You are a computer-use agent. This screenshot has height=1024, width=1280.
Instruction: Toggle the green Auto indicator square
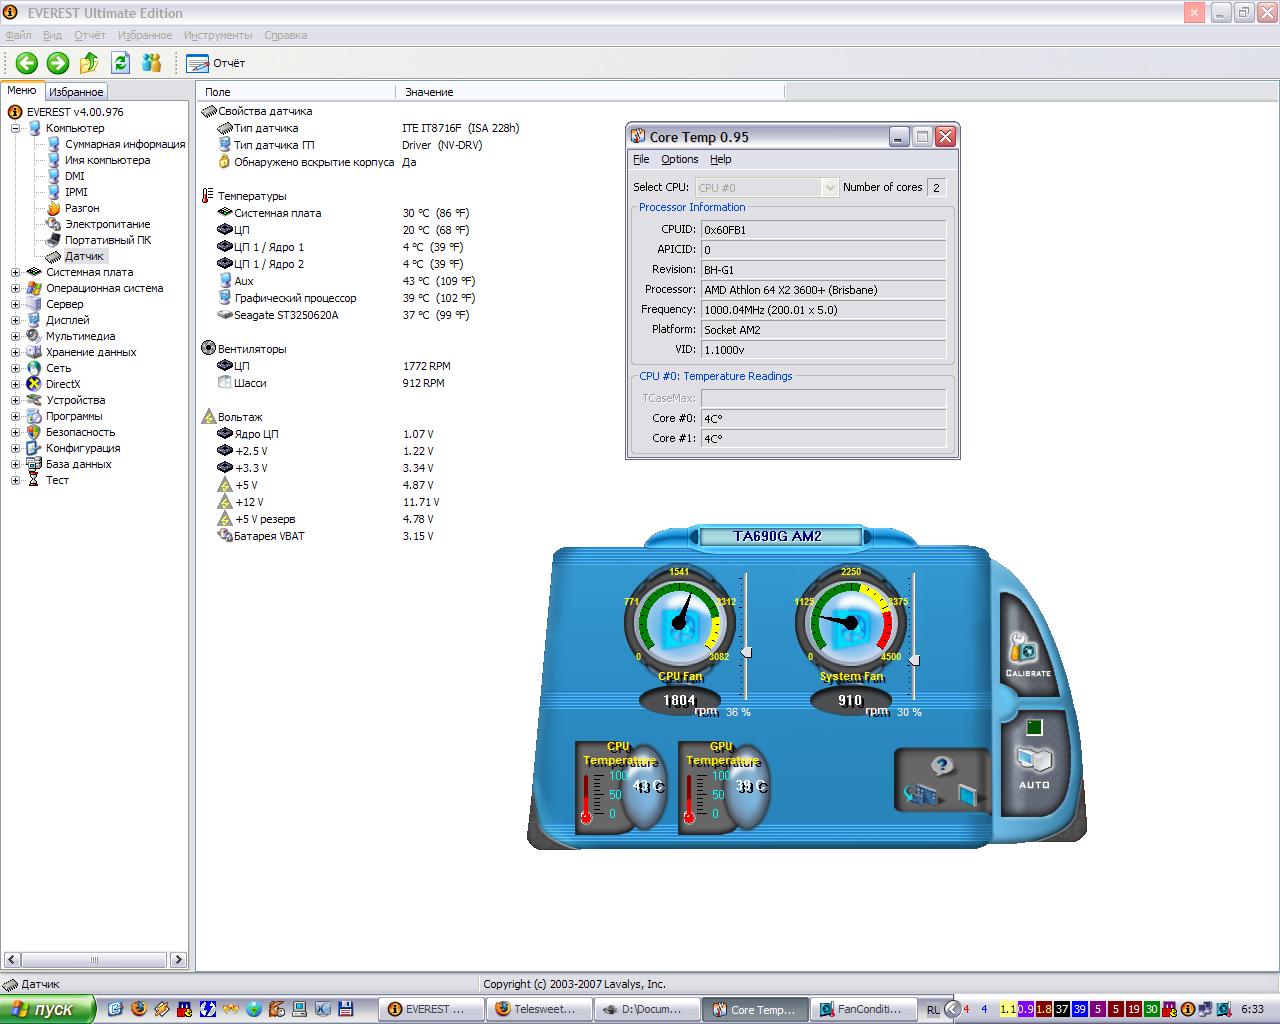tap(1034, 727)
